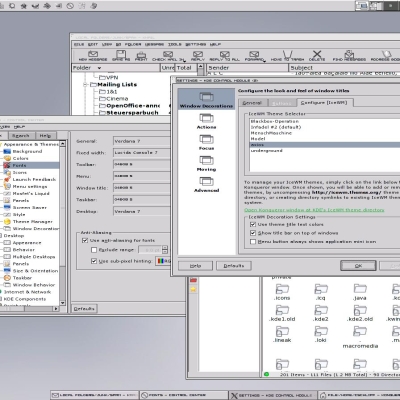Click Help button in settings dialog
The width and height of the screenshot is (400, 400).
pos(195,266)
